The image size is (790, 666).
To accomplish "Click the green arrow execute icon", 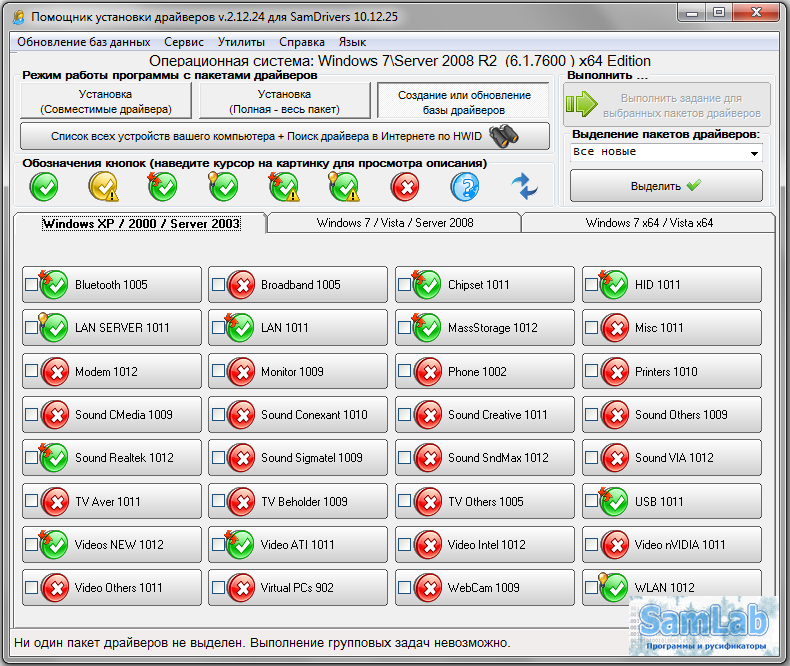I will point(581,104).
